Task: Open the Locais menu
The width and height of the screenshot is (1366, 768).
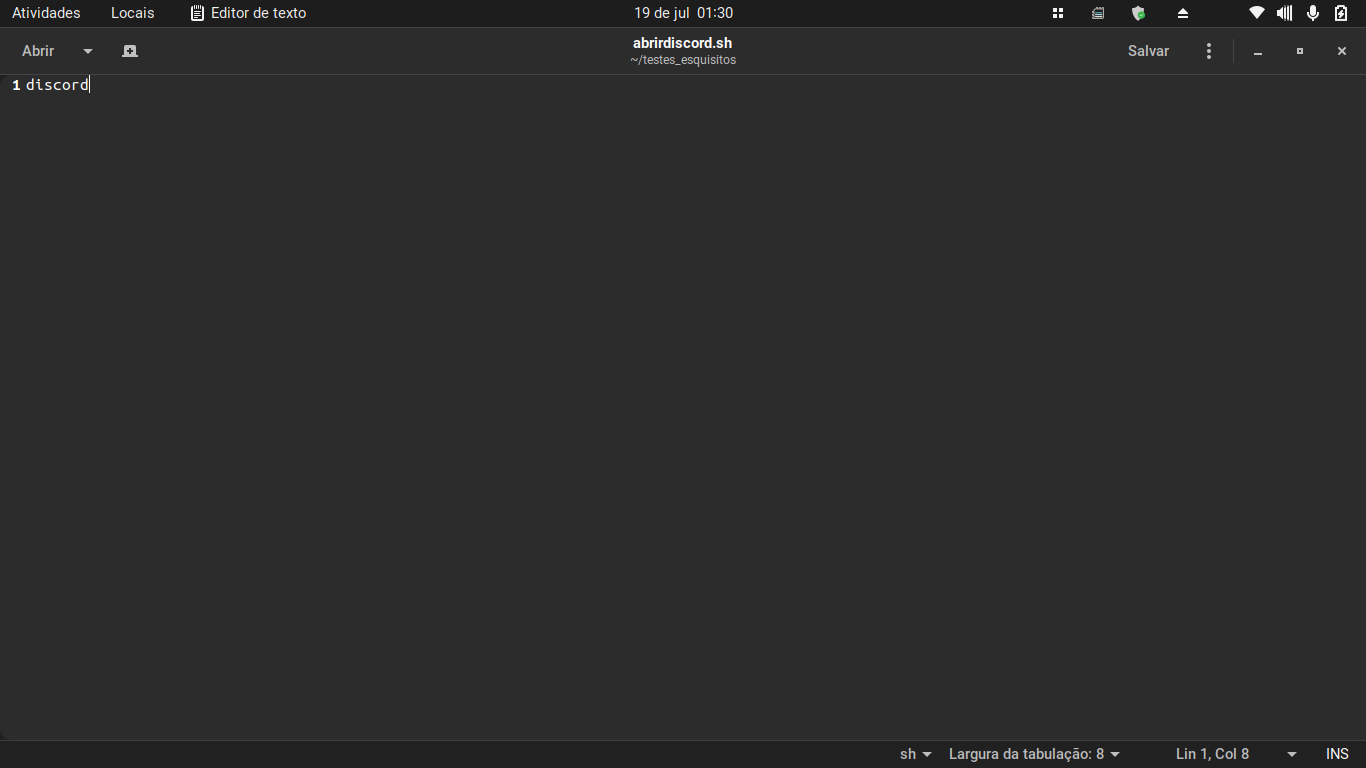Action: coord(133,13)
